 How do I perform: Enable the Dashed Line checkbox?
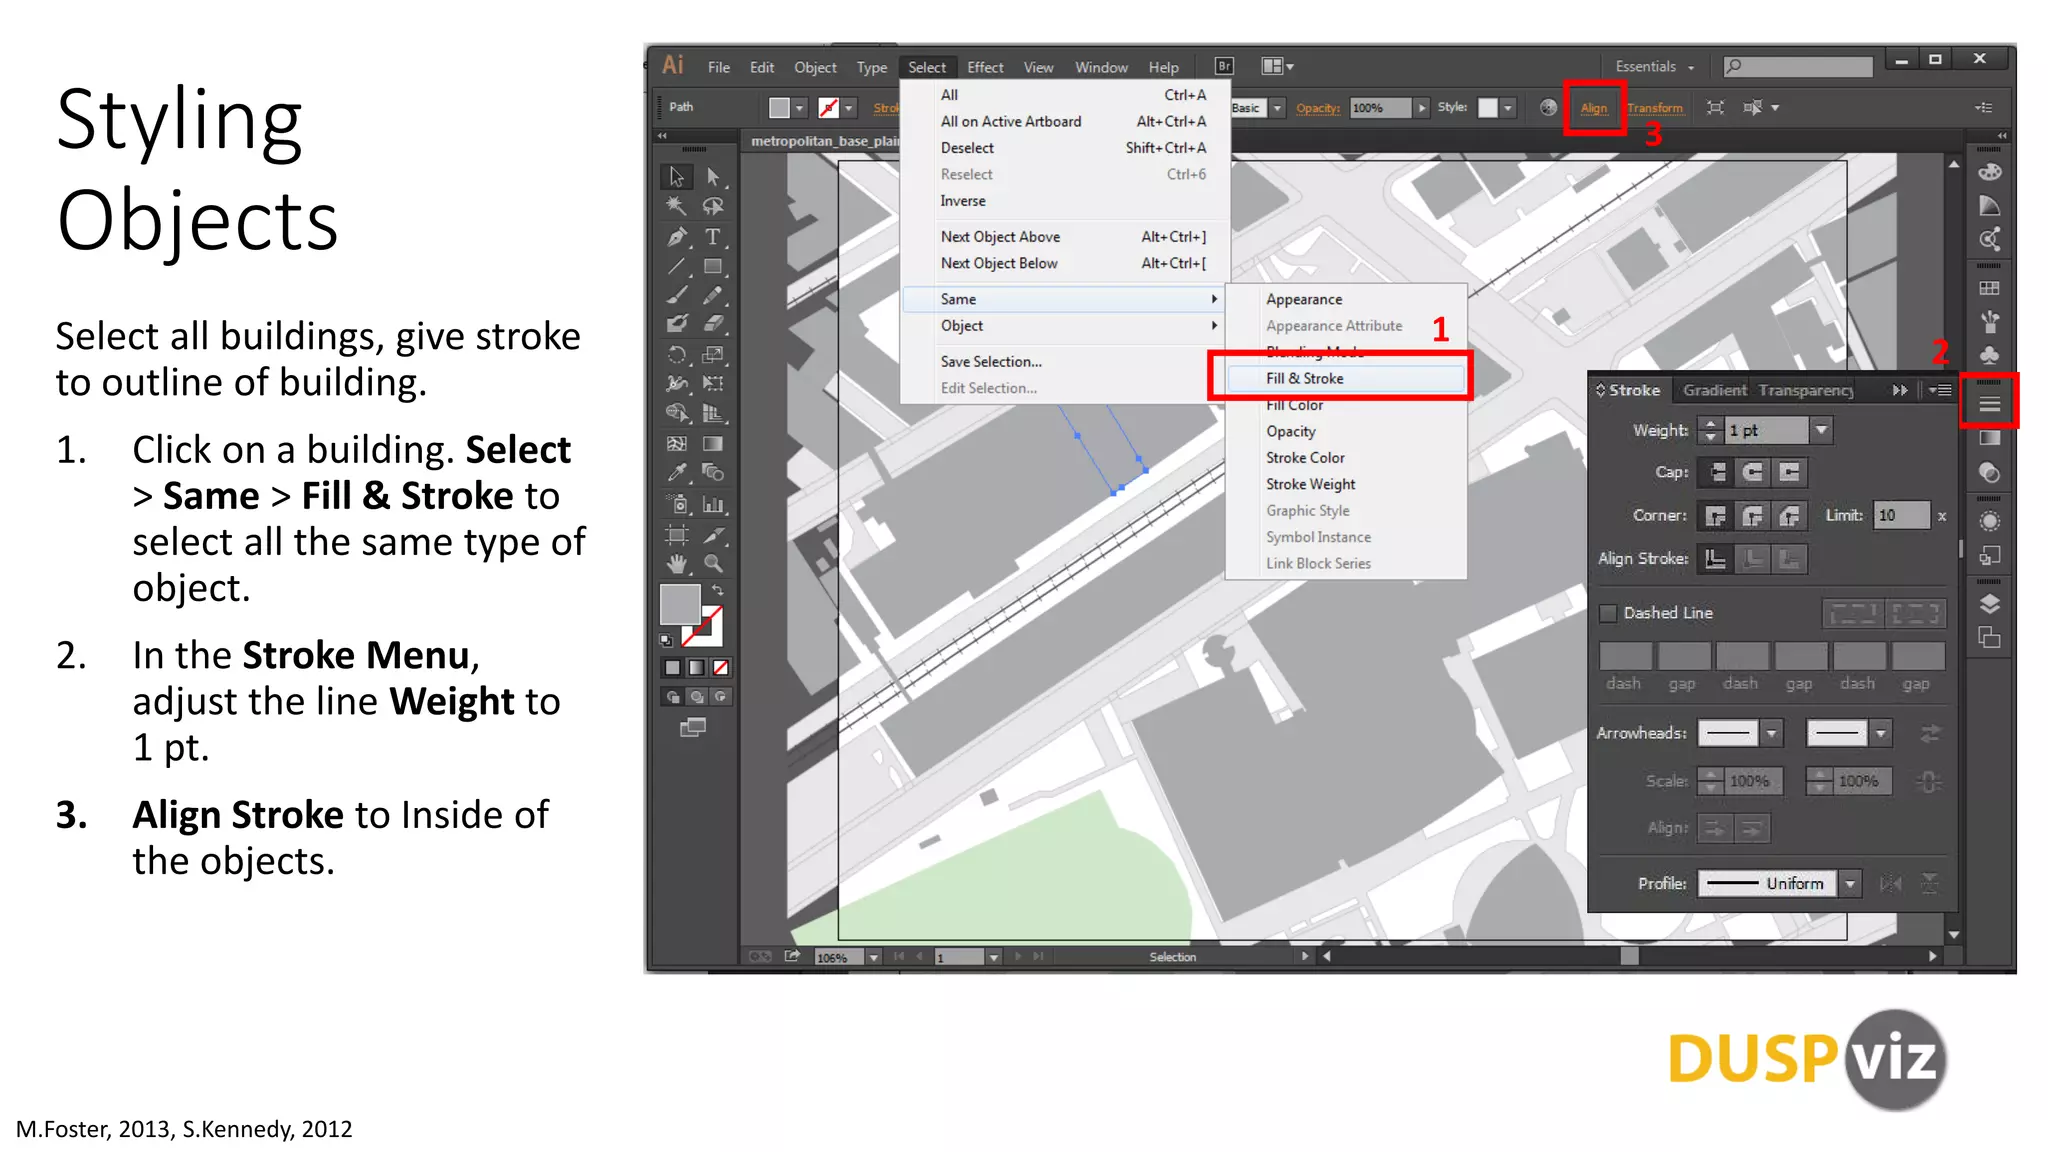[x=1608, y=613]
